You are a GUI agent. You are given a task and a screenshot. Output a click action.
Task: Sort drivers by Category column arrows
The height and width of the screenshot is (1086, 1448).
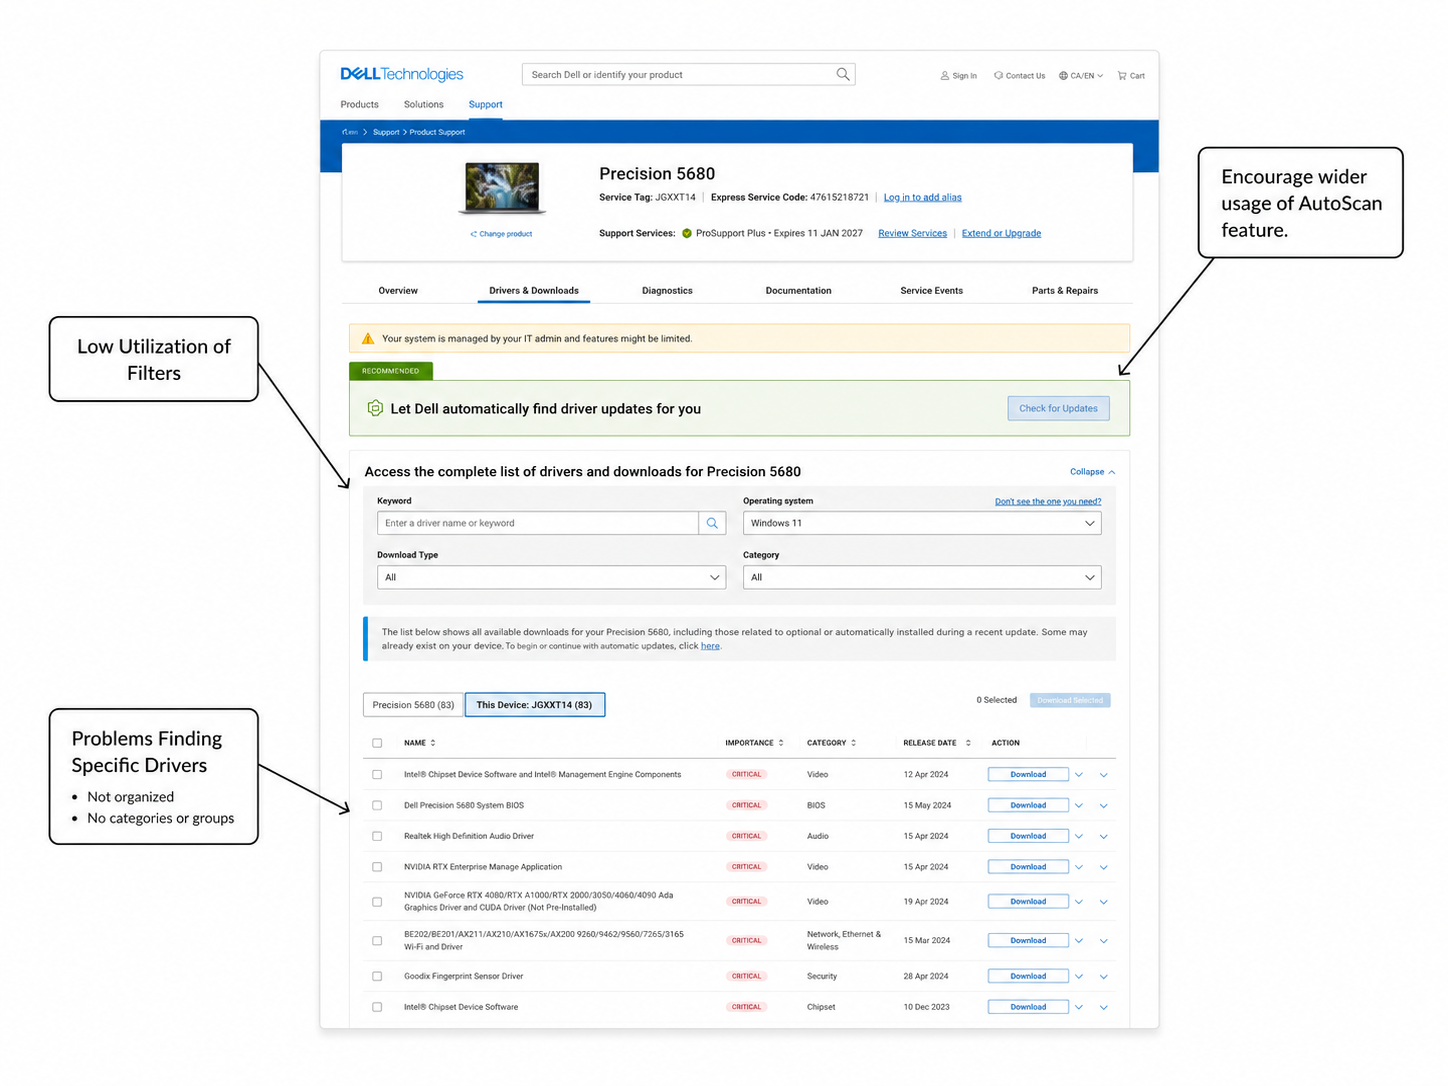coord(855,743)
